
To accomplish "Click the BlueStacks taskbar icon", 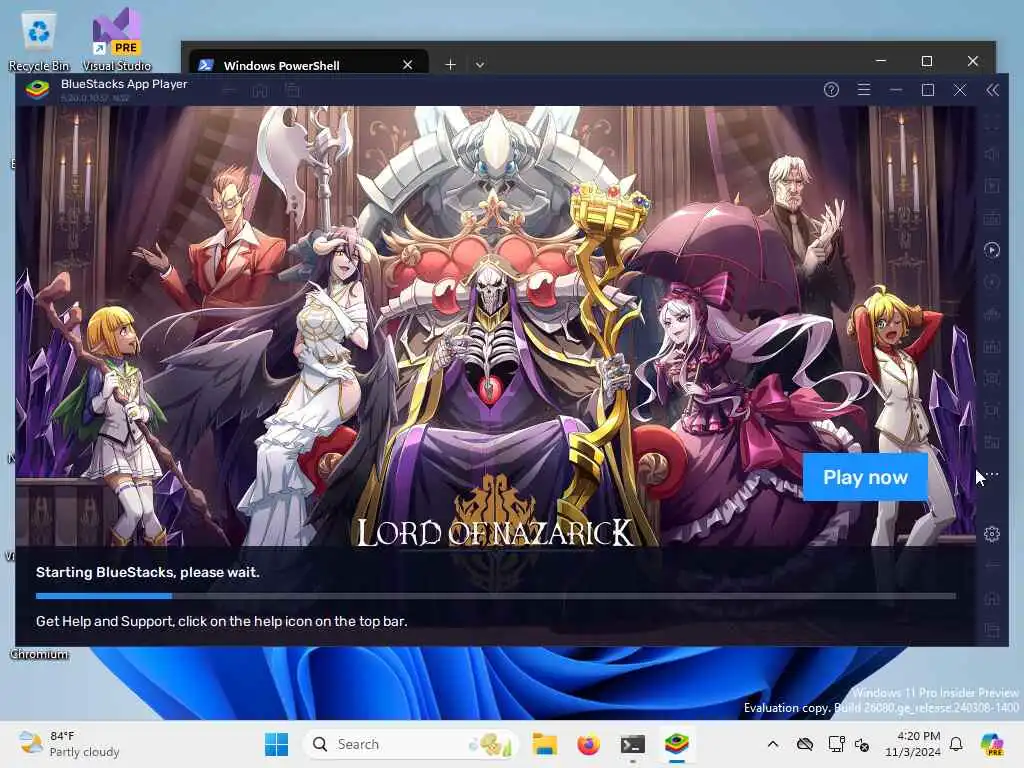I will coord(677,744).
